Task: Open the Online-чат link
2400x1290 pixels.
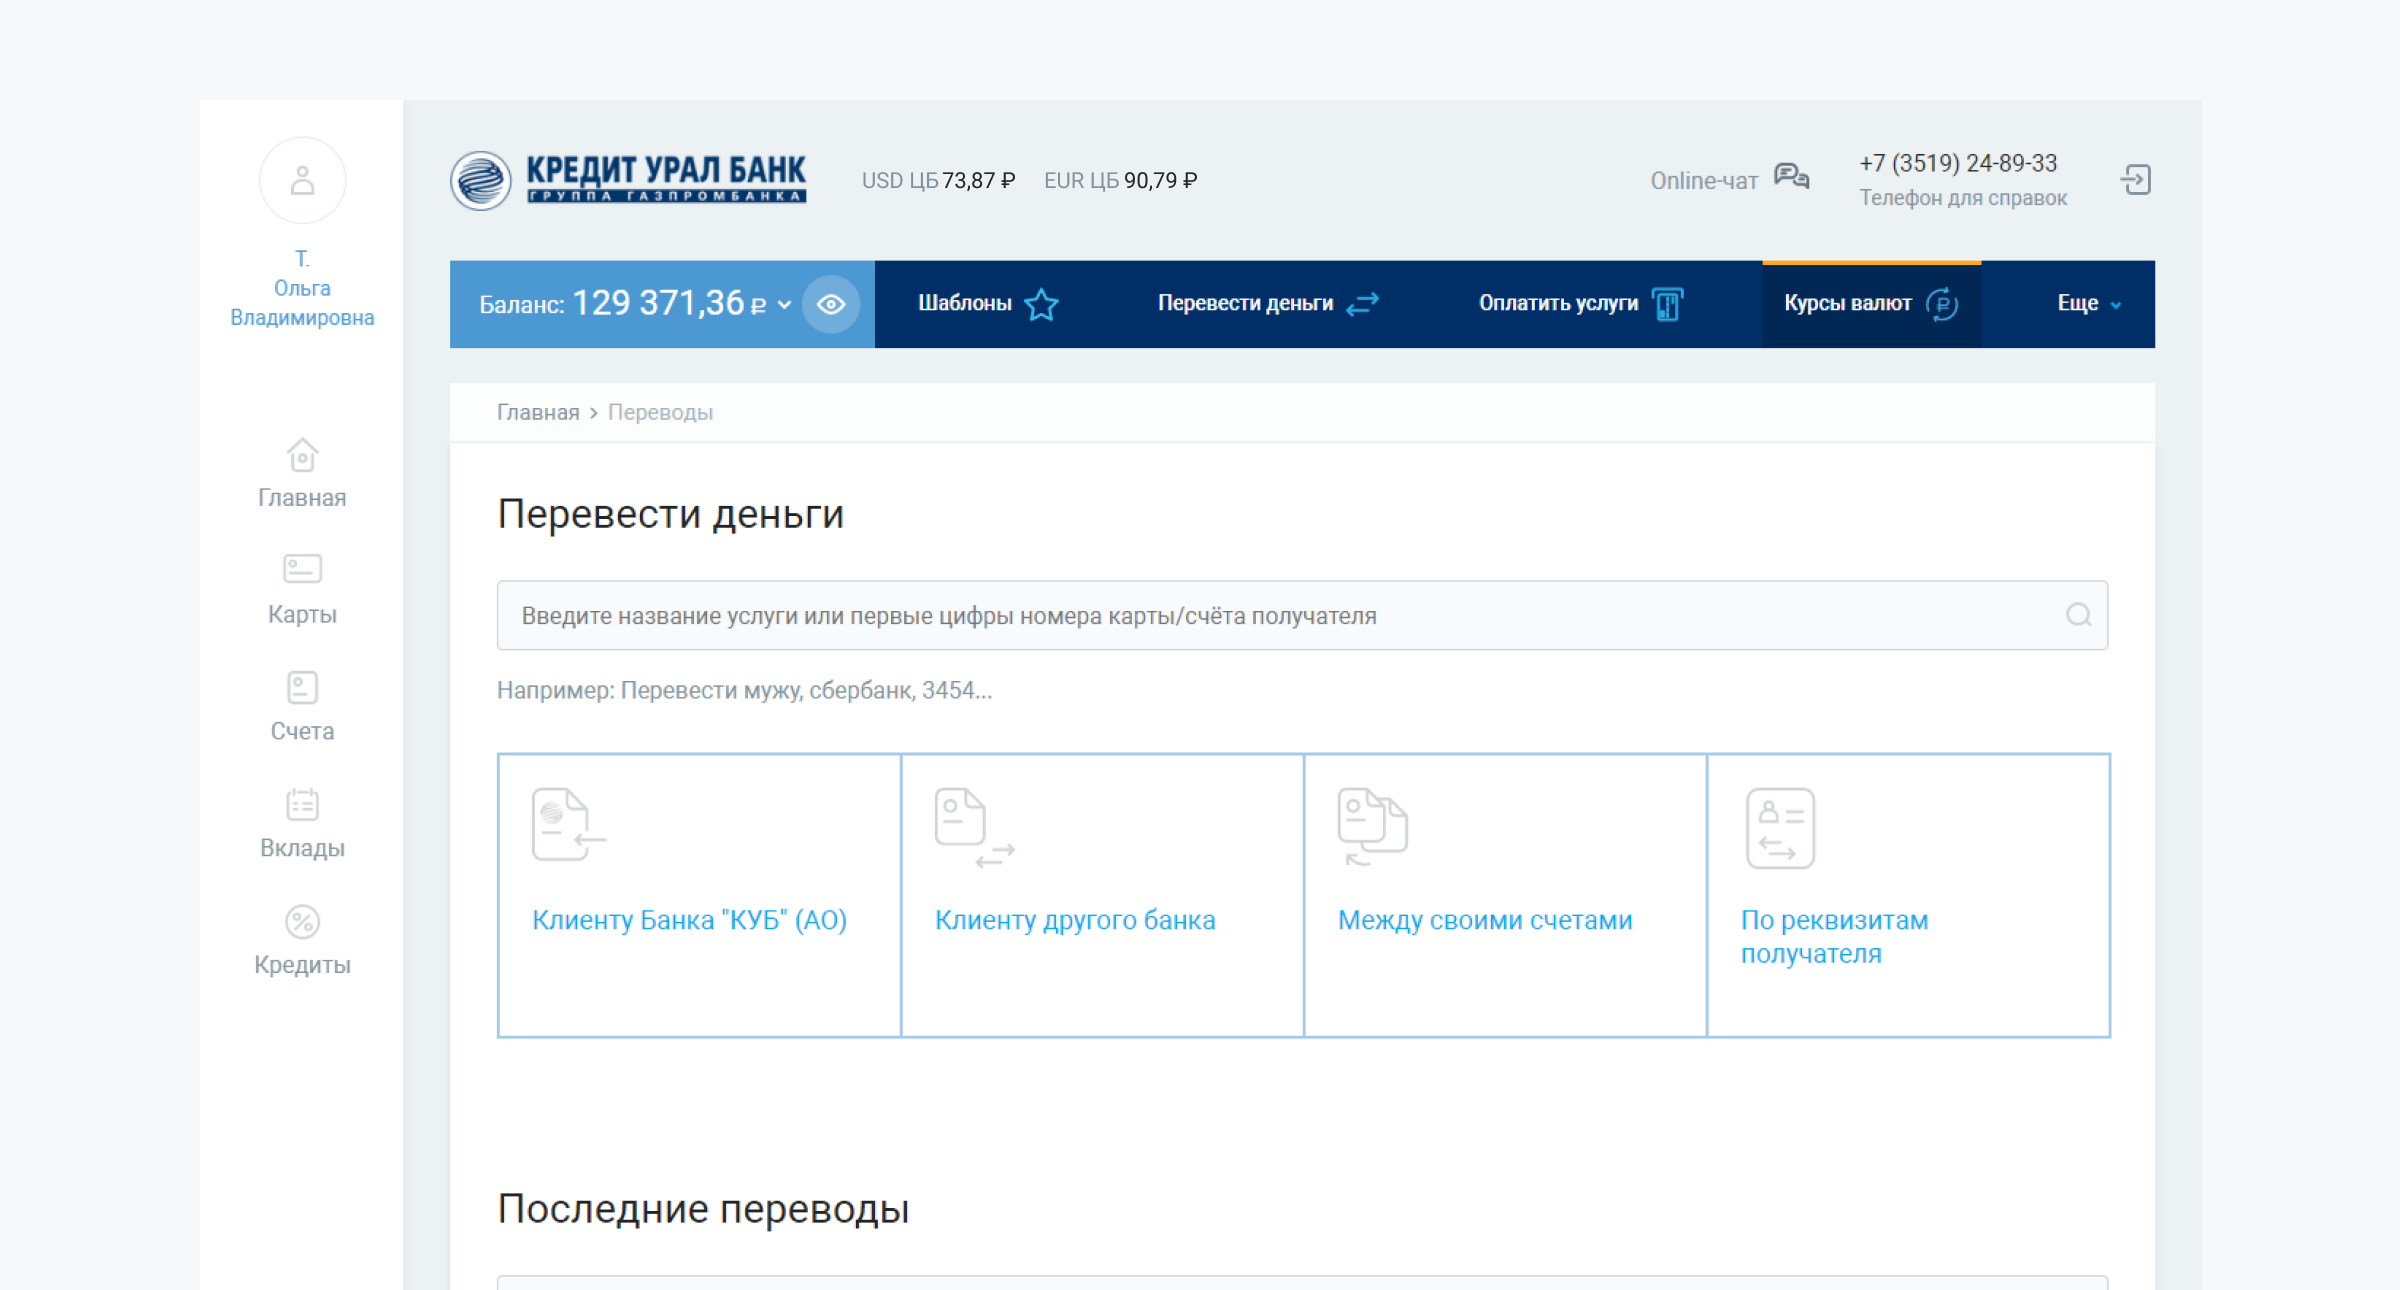Action: [x=1703, y=181]
